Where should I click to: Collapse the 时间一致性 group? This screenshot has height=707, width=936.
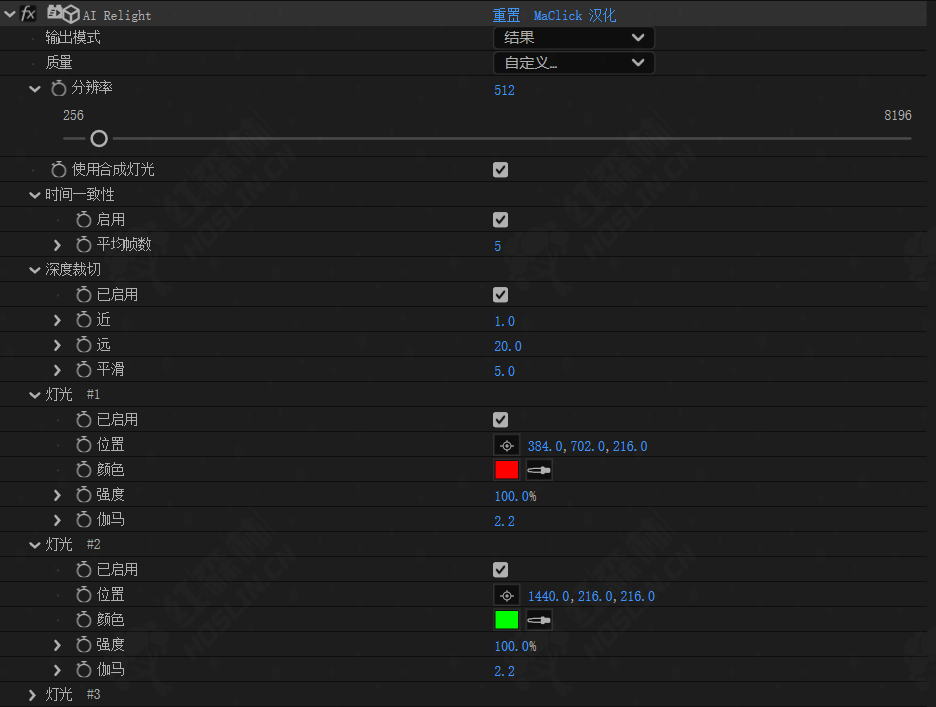tap(35, 195)
